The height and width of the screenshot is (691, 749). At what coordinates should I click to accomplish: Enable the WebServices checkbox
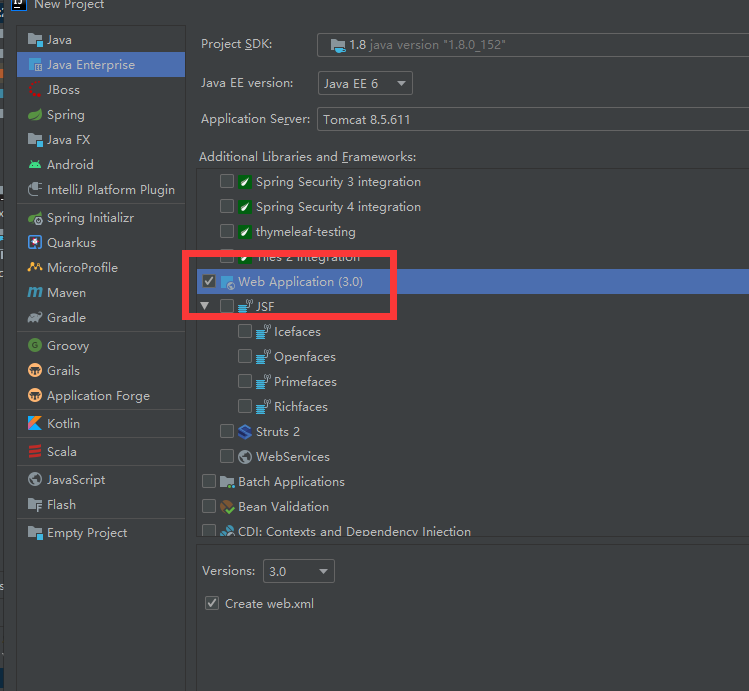tap(227, 456)
